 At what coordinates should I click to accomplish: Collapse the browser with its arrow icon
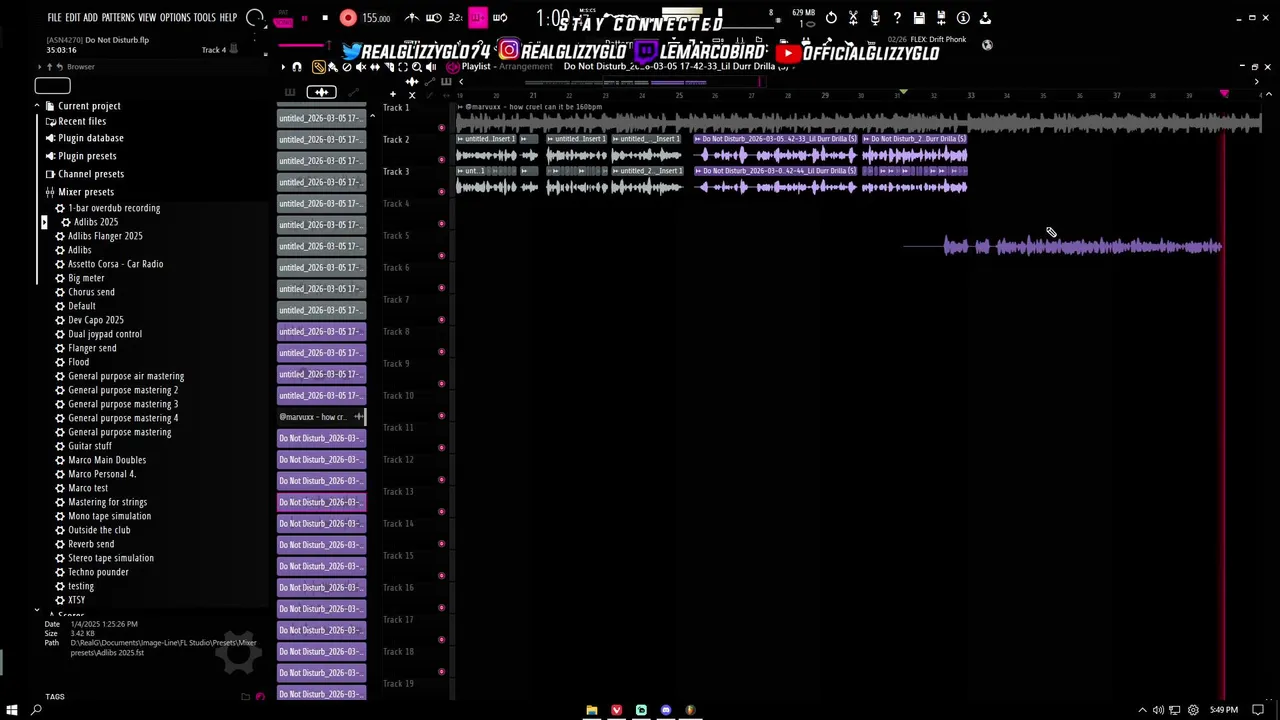pyautogui.click(x=39, y=66)
